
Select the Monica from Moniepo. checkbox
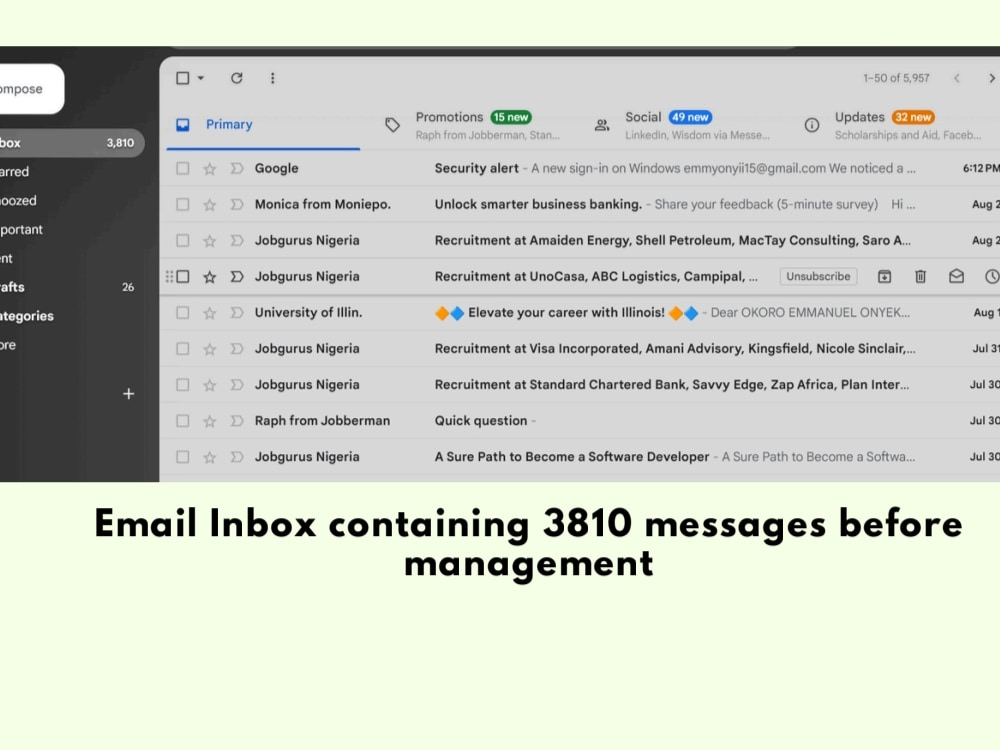182,204
